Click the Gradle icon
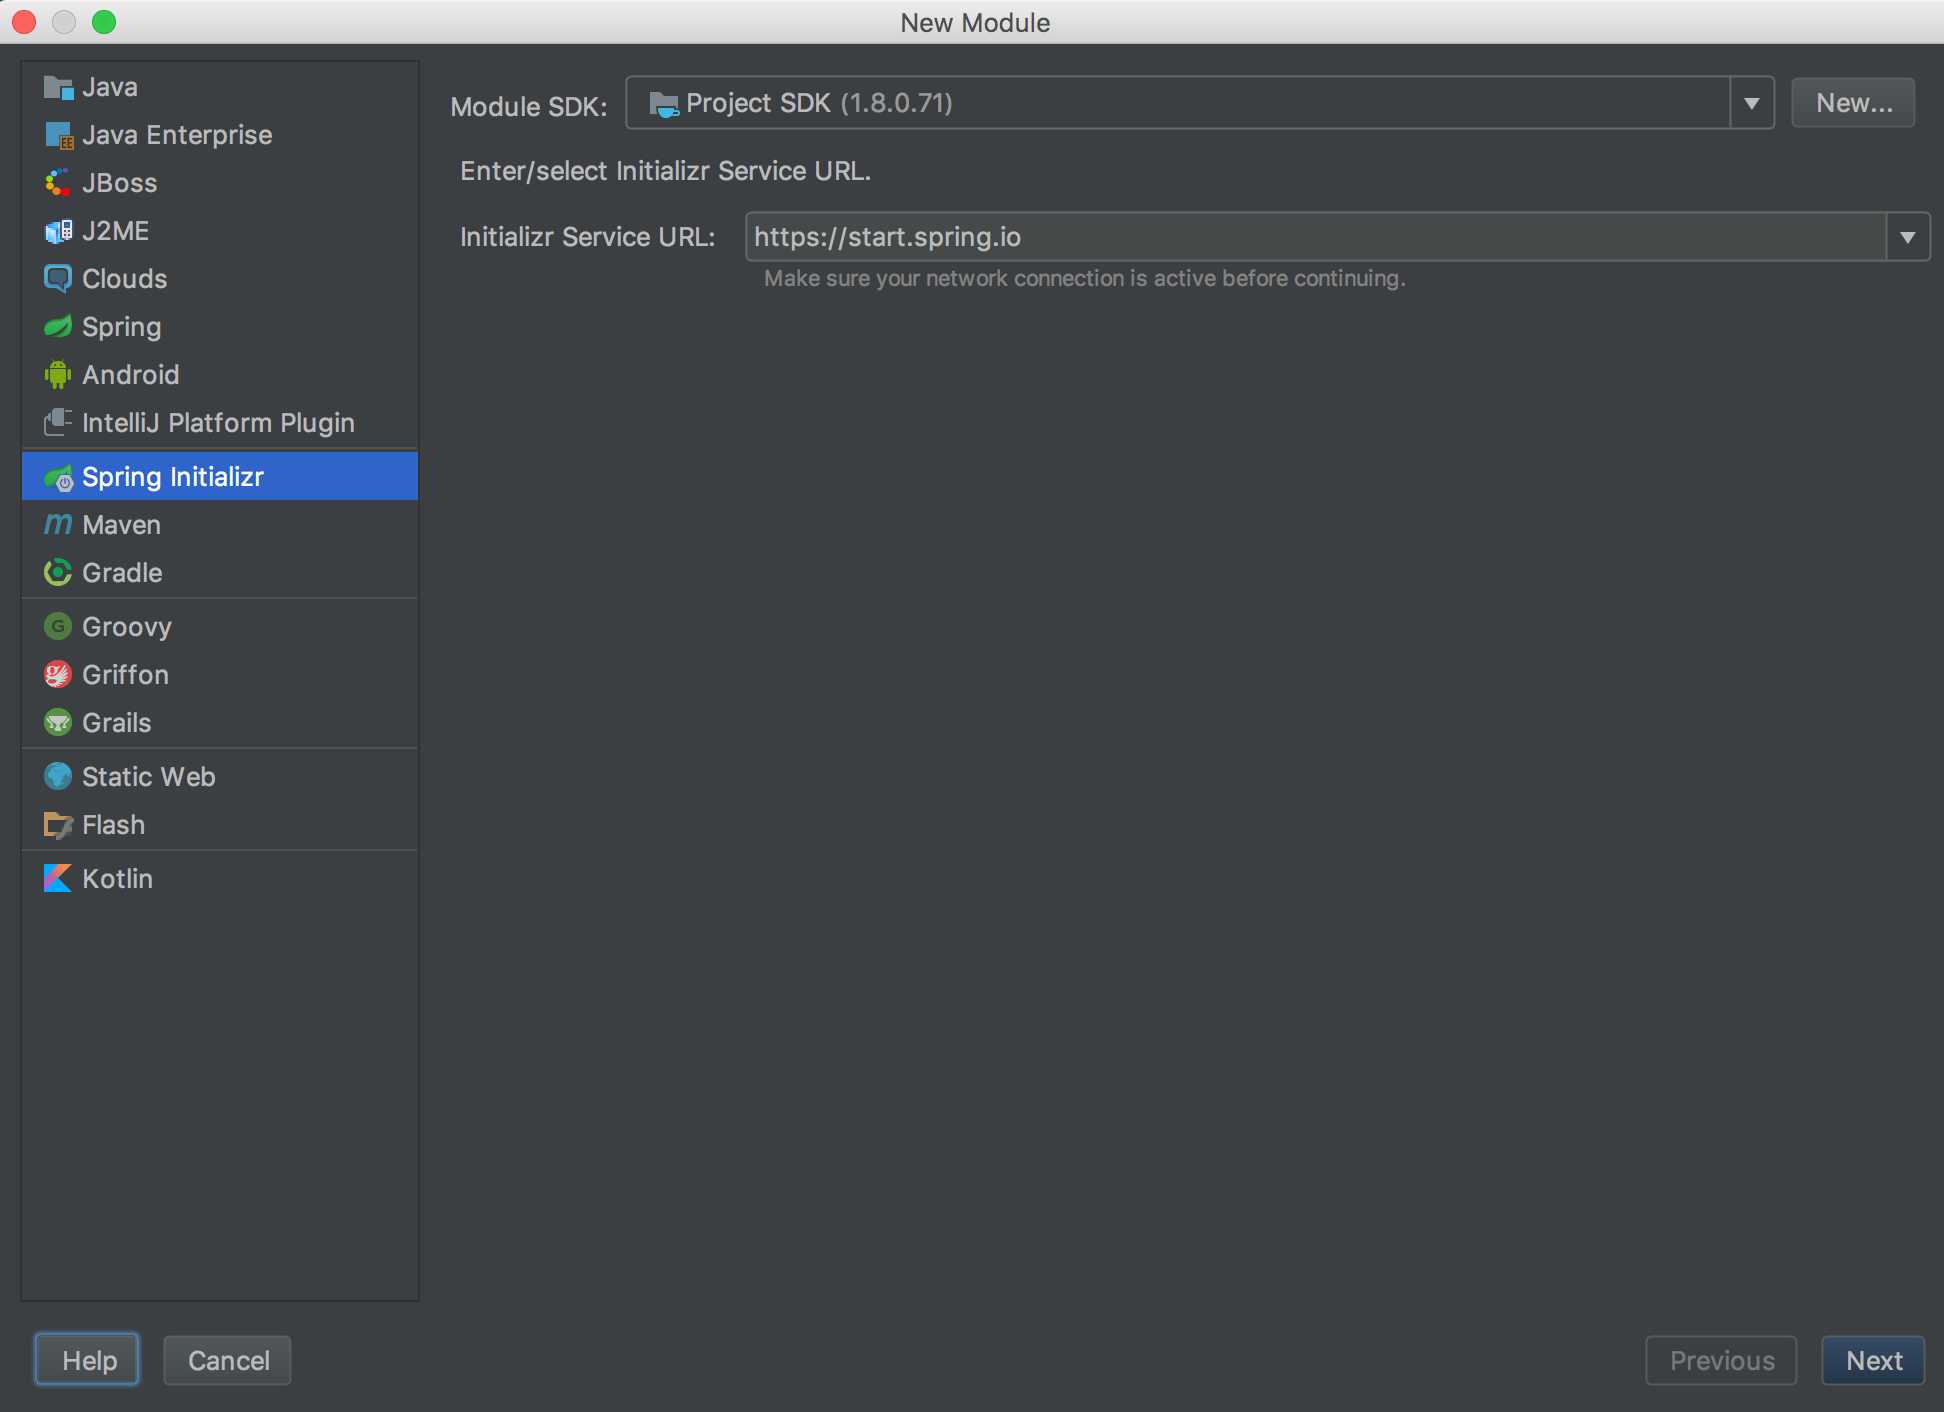 click(x=58, y=573)
